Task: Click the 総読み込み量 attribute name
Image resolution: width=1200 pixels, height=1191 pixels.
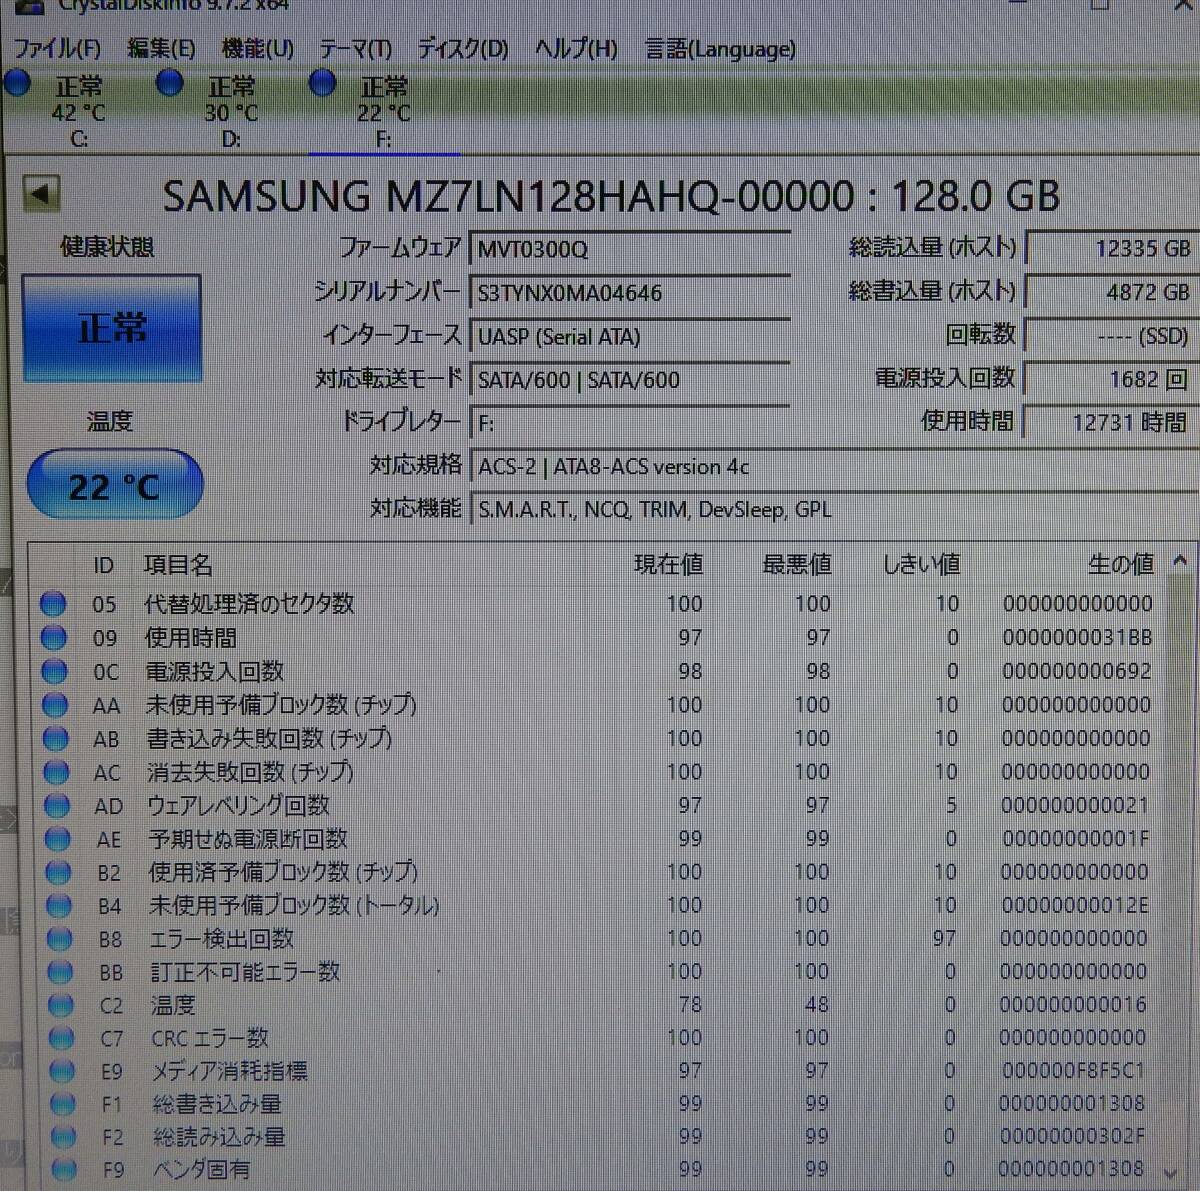Action: click(219, 1137)
